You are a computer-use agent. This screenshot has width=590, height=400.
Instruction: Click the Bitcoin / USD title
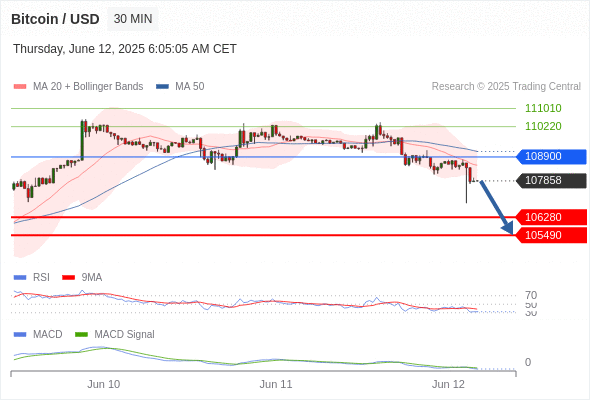pos(55,19)
